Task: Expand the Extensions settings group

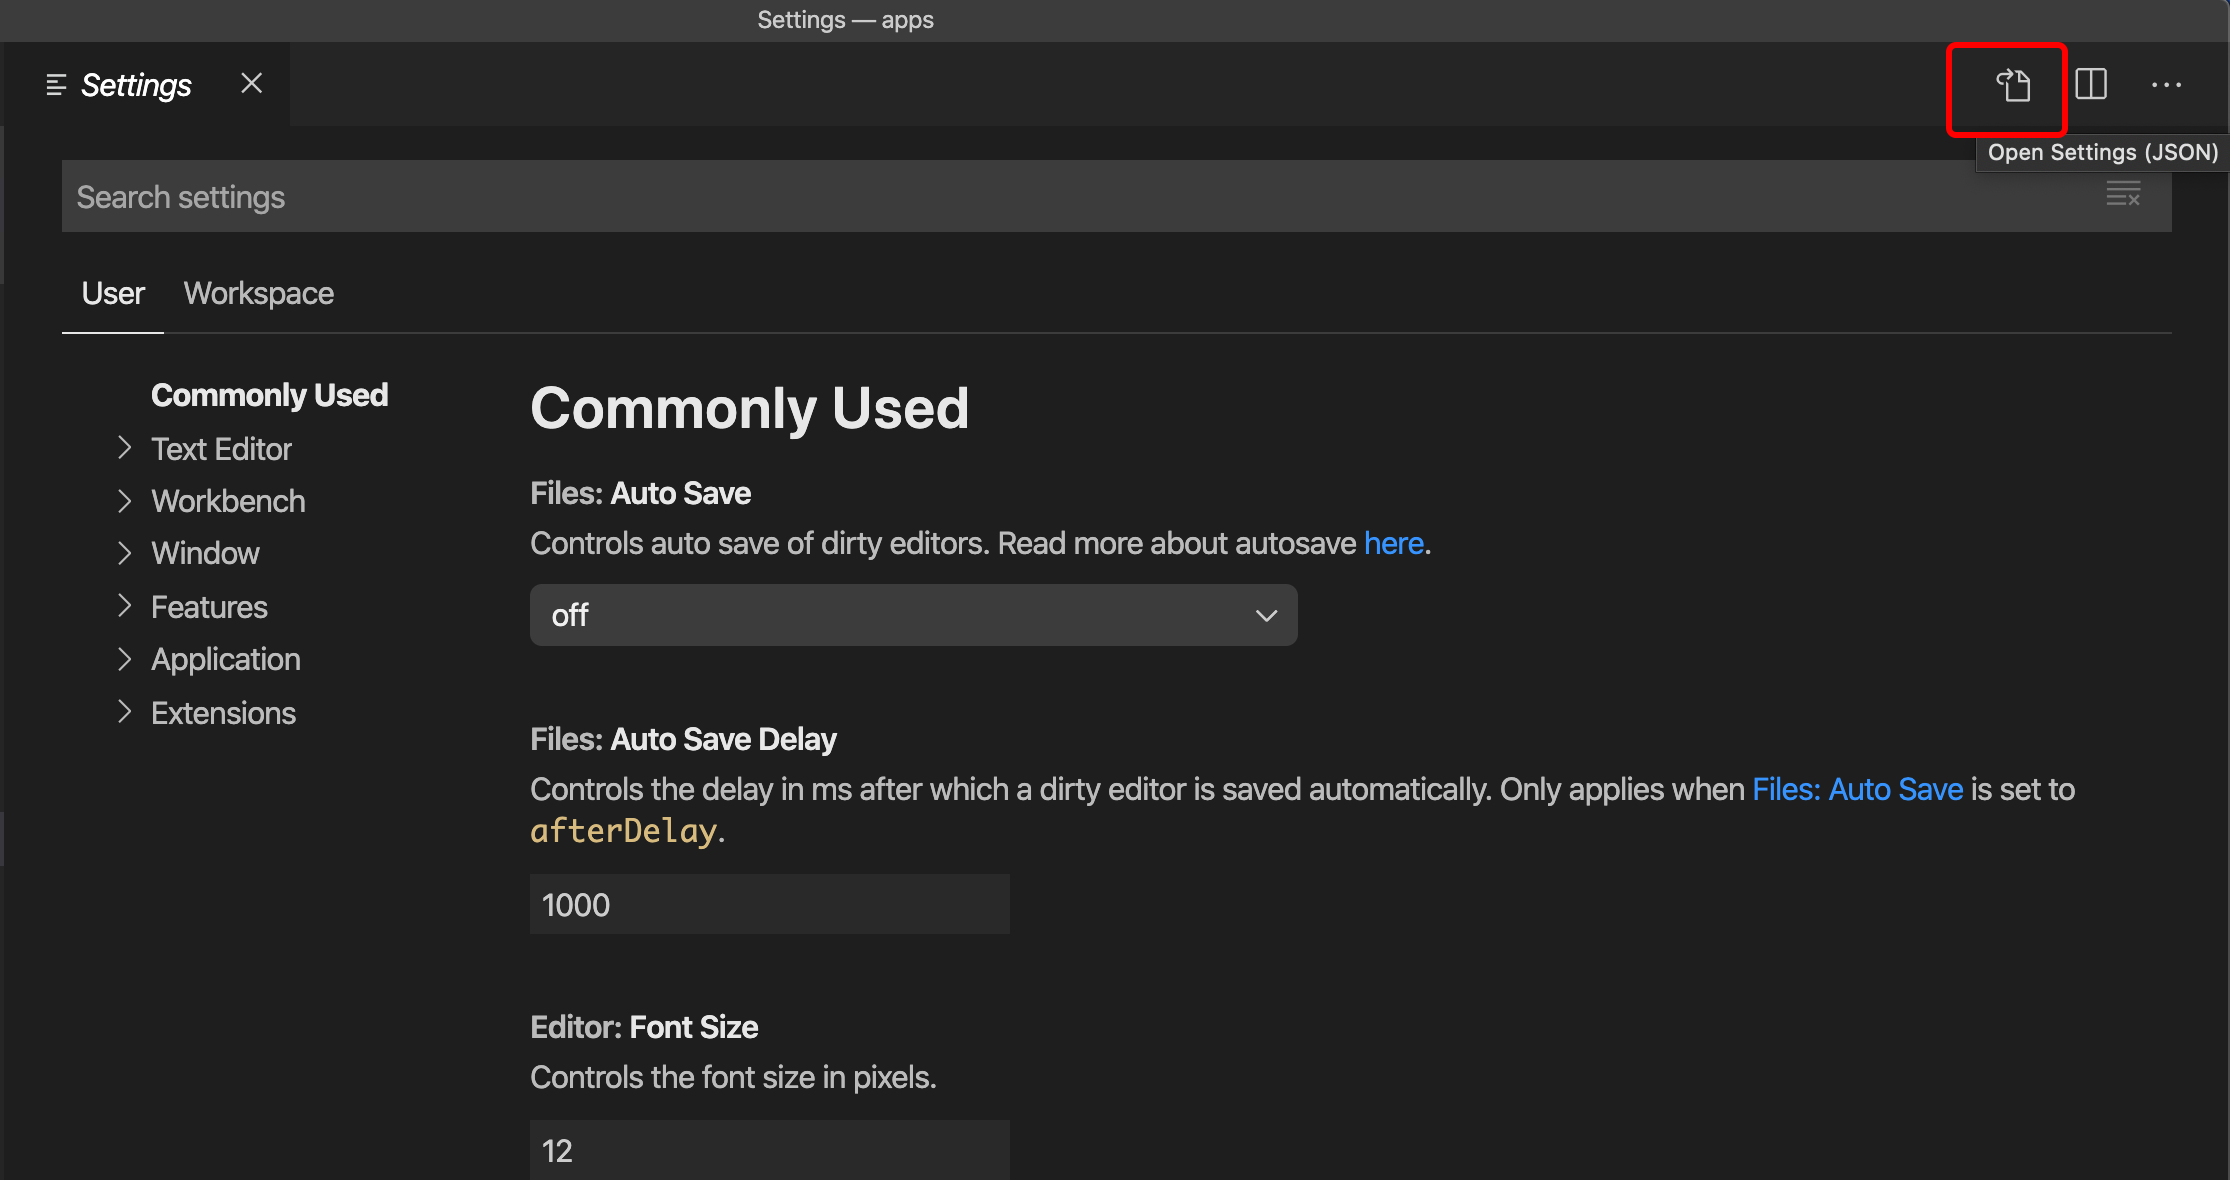Action: tap(223, 713)
